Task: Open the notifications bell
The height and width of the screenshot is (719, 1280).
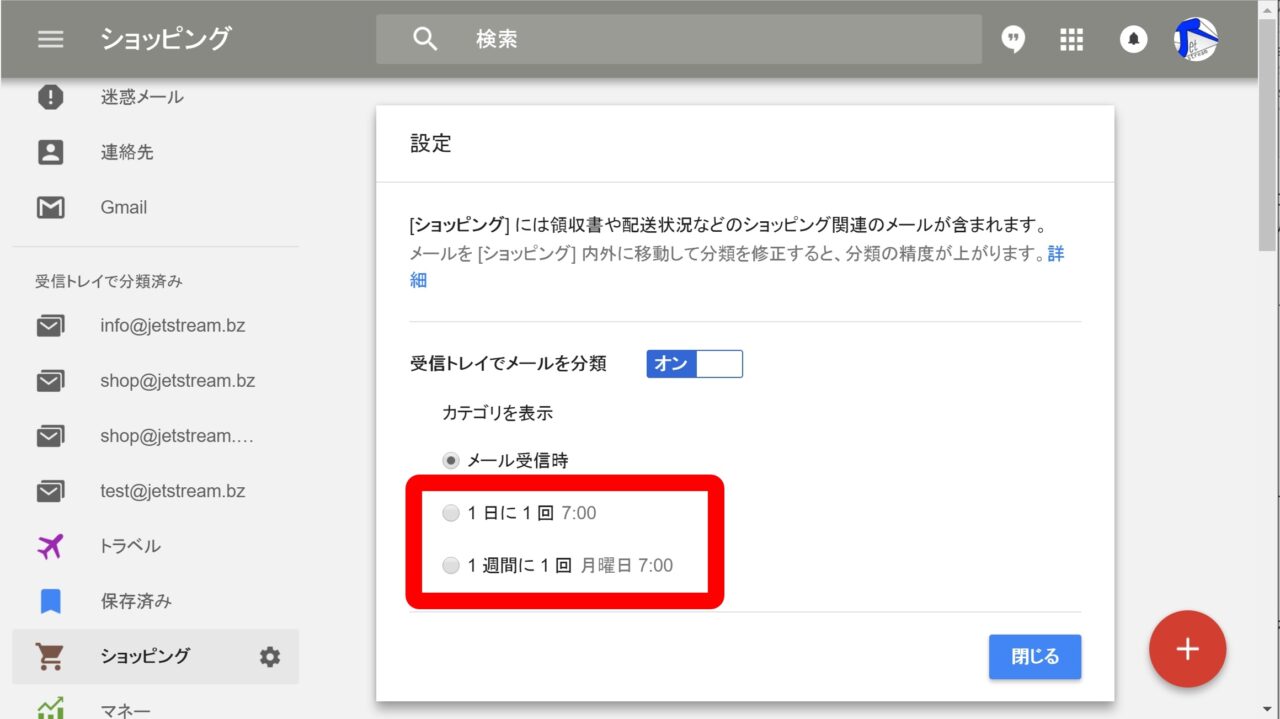Action: pos(1133,39)
